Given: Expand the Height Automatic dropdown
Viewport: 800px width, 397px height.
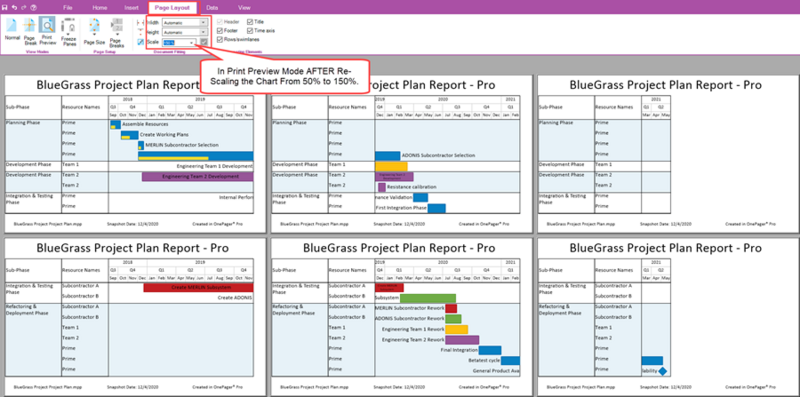Looking at the screenshot, I should pyautogui.click(x=204, y=32).
